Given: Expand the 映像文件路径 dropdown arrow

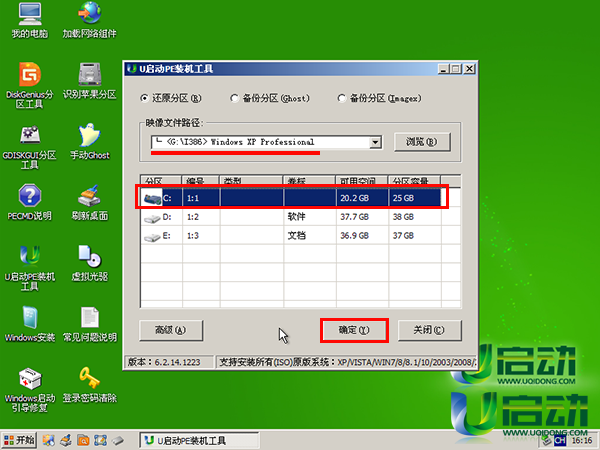Looking at the screenshot, I should coord(375,142).
